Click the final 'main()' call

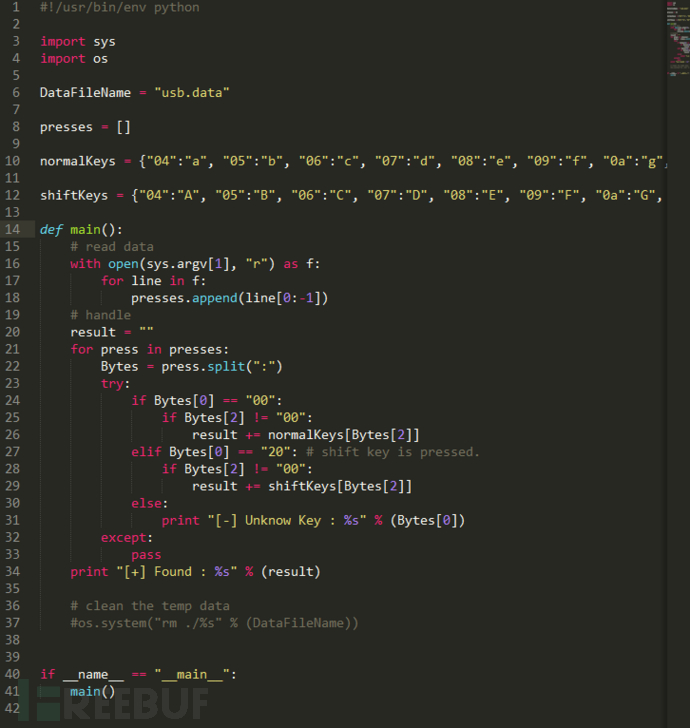92,692
